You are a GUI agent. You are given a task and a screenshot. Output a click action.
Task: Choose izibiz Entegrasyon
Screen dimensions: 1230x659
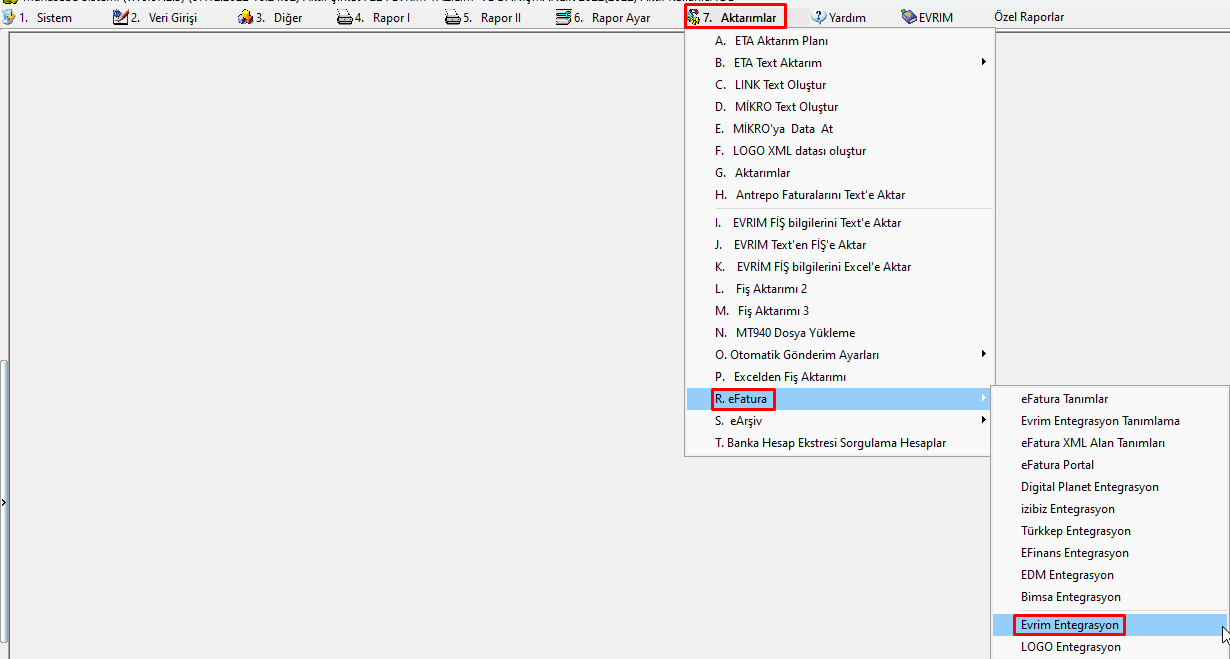[x=1110, y=509]
